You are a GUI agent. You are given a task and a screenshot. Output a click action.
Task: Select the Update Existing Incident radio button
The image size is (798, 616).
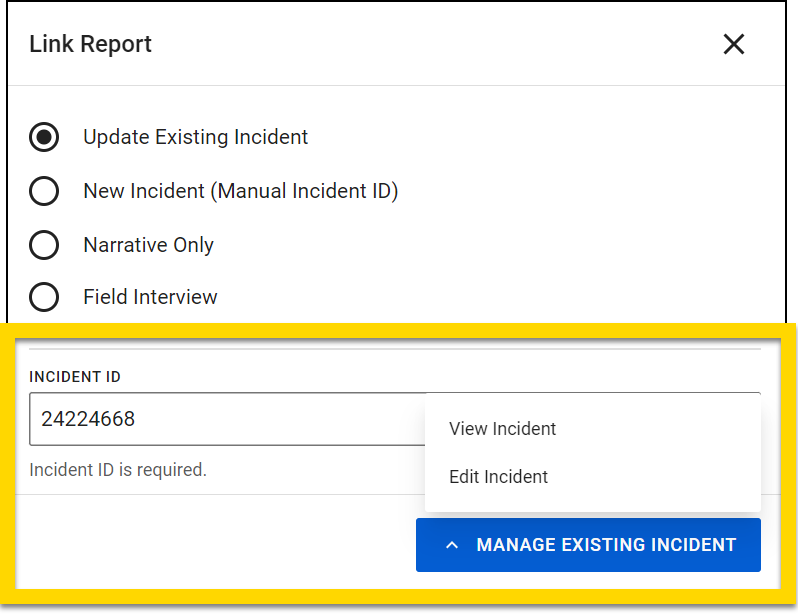point(44,137)
